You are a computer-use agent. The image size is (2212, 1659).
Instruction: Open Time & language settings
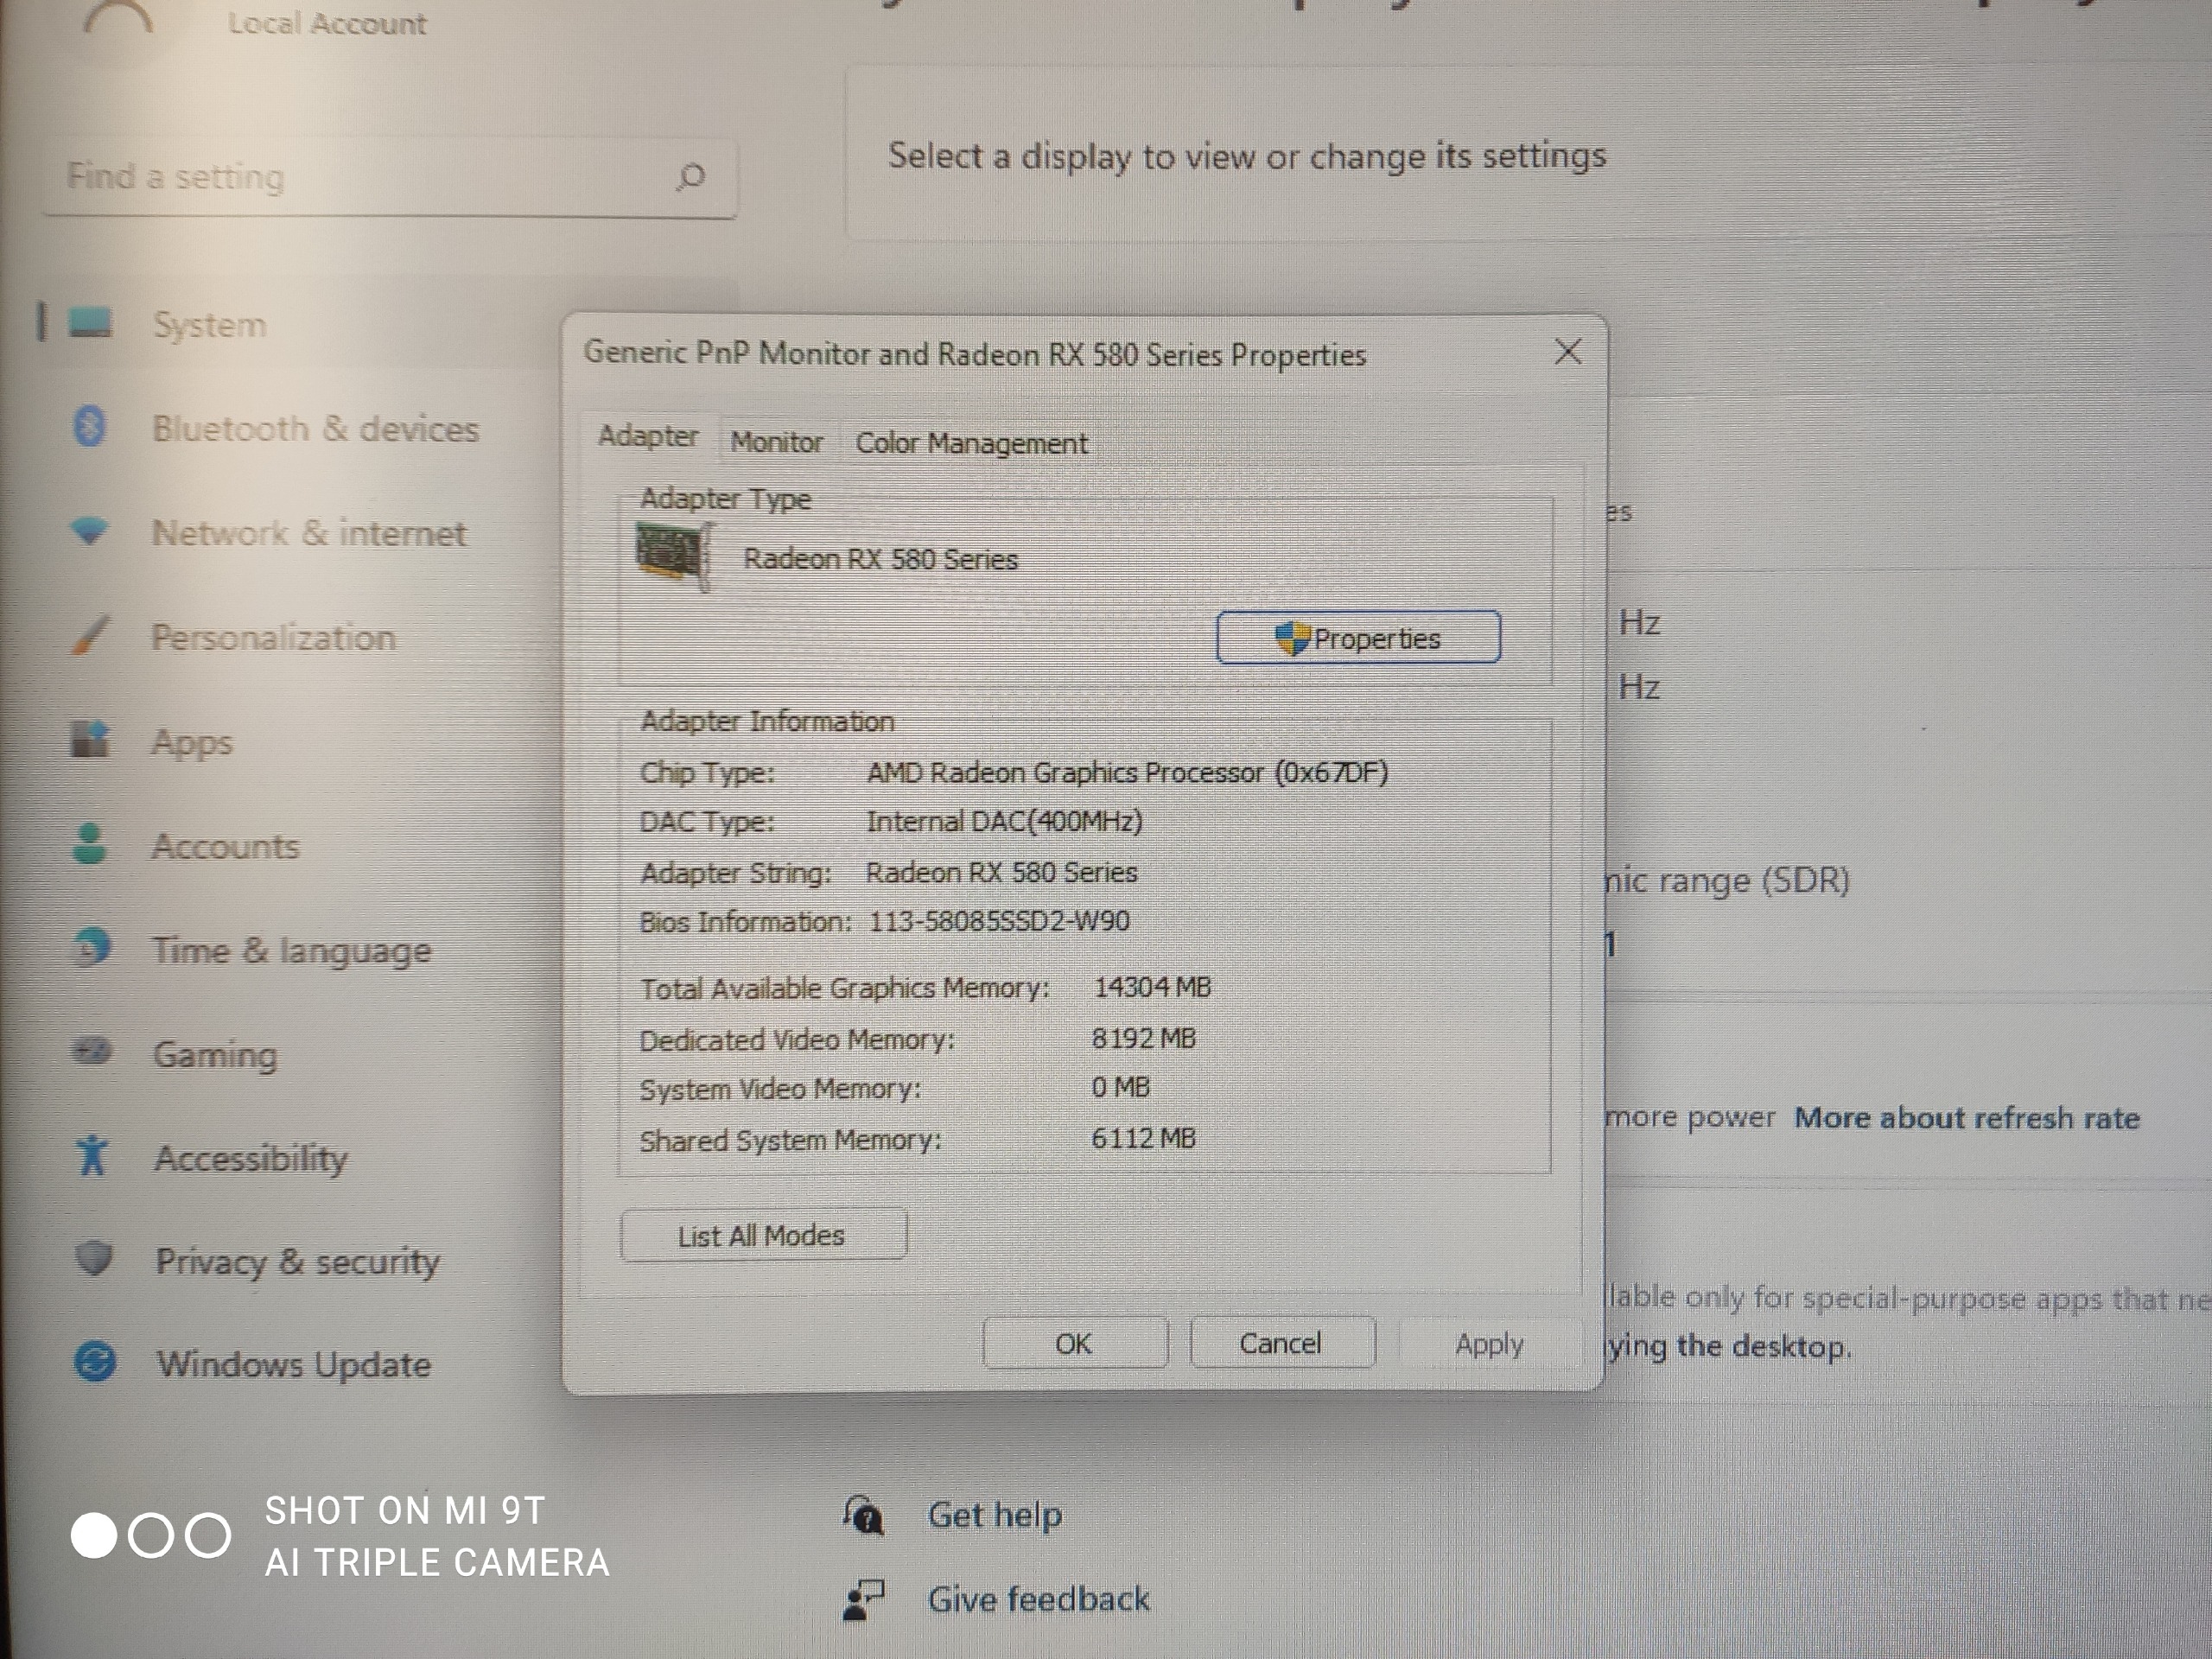point(291,950)
